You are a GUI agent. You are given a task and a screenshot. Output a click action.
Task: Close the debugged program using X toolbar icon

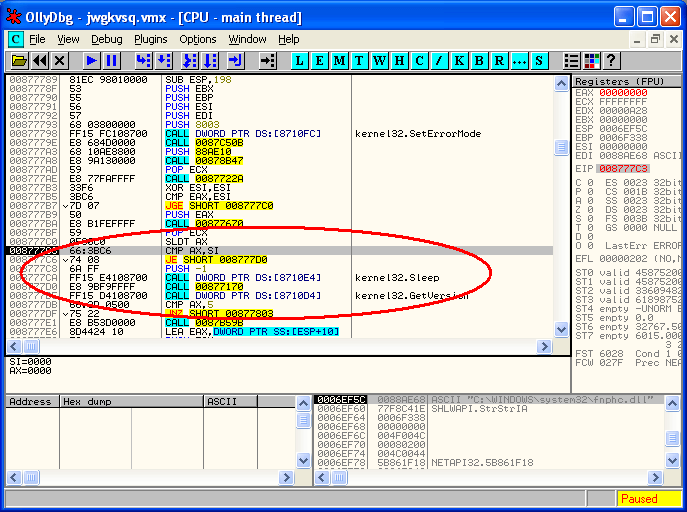(60, 60)
